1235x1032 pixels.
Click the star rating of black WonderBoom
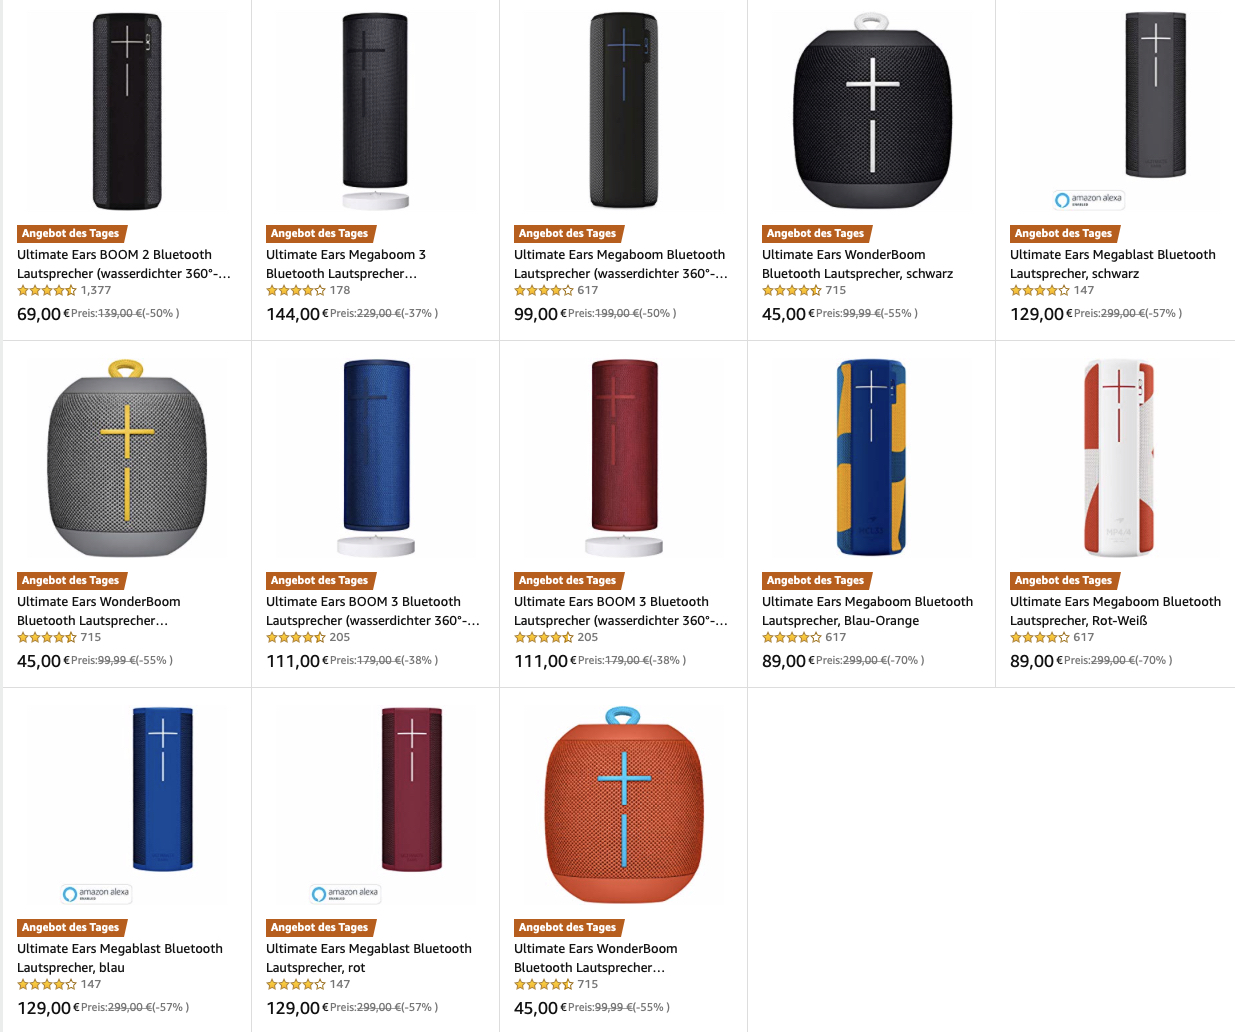(x=792, y=291)
